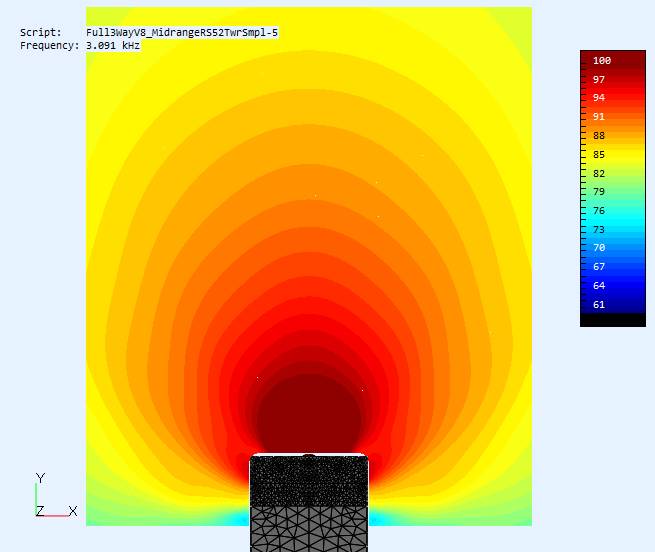655x552 pixels.
Task: Click the small driver dome on top of the box
Action: (x=309, y=457)
